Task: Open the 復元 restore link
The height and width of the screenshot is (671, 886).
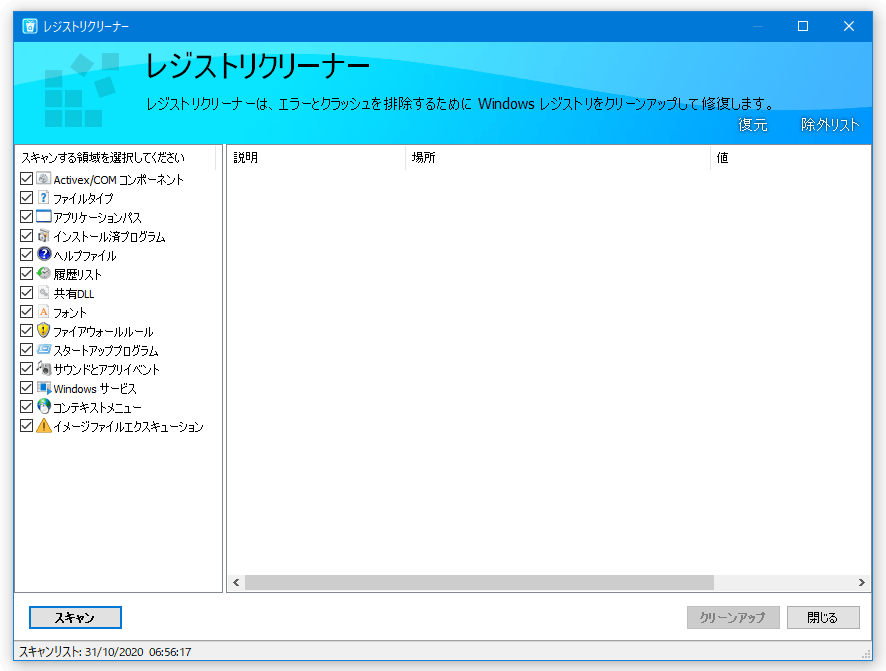Action: pos(753,125)
